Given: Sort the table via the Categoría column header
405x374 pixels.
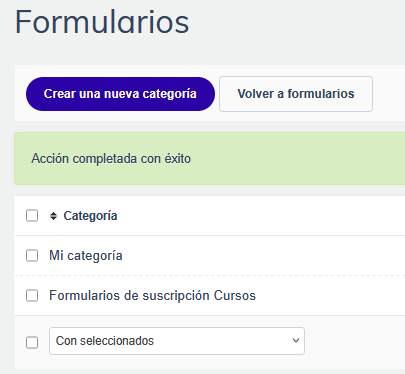Looking at the screenshot, I should pyautogui.click(x=90, y=216).
